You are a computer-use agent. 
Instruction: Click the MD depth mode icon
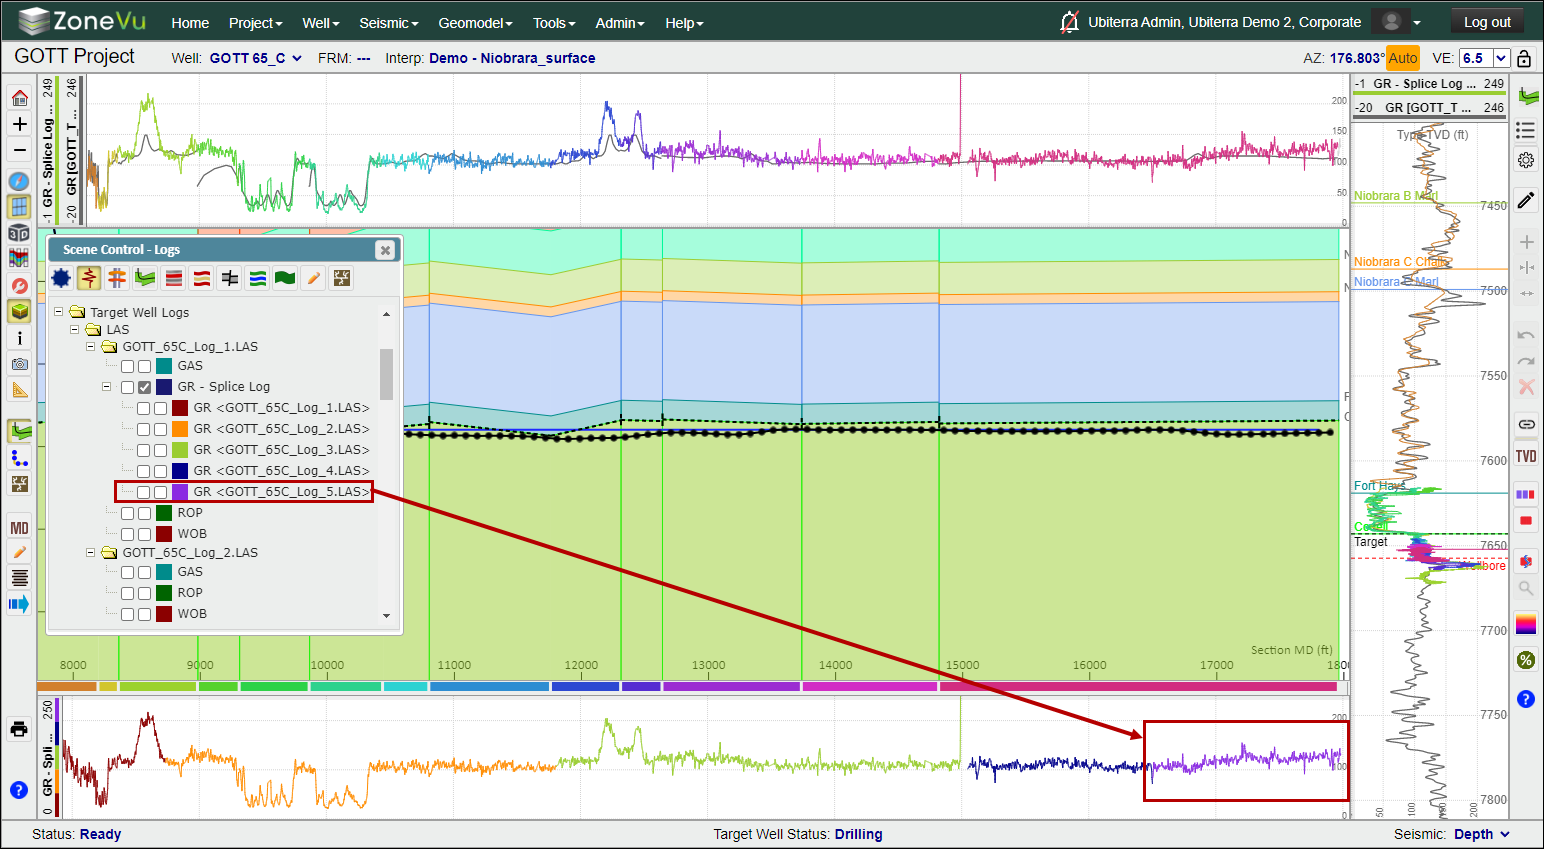[x=19, y=528]
